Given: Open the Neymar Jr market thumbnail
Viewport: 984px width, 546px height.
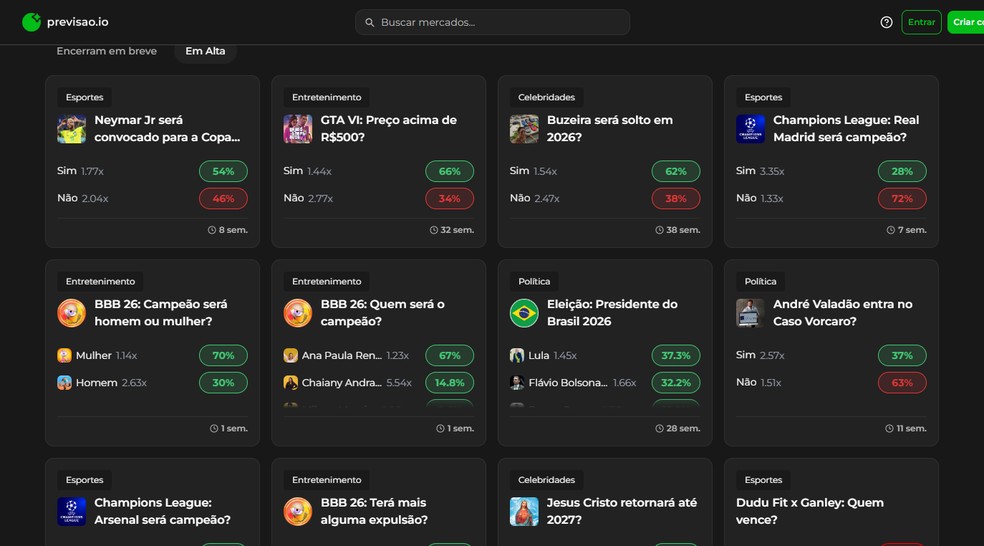Looking at the screenshot, I should tap(72, 129).
